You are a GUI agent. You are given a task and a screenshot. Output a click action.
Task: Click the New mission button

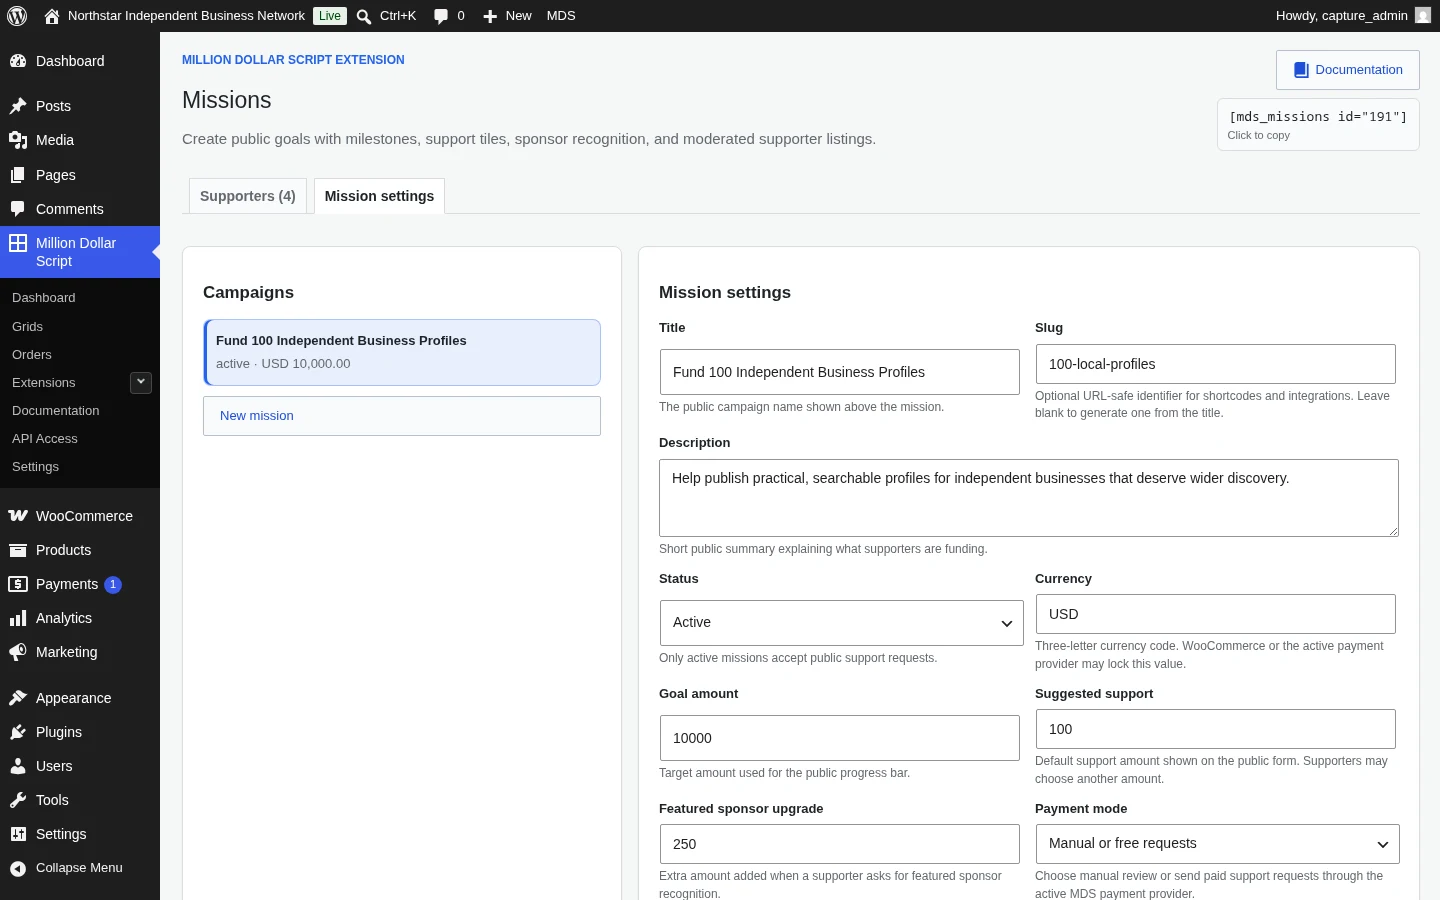[402, 416]
